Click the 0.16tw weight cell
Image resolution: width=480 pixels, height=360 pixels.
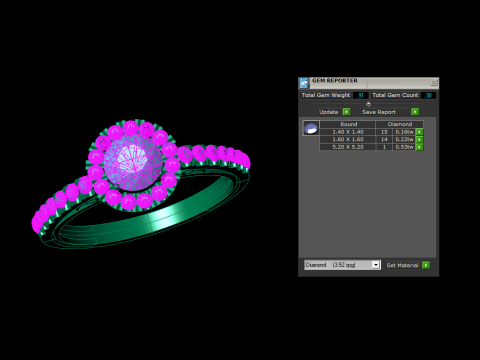click(404, 132)
